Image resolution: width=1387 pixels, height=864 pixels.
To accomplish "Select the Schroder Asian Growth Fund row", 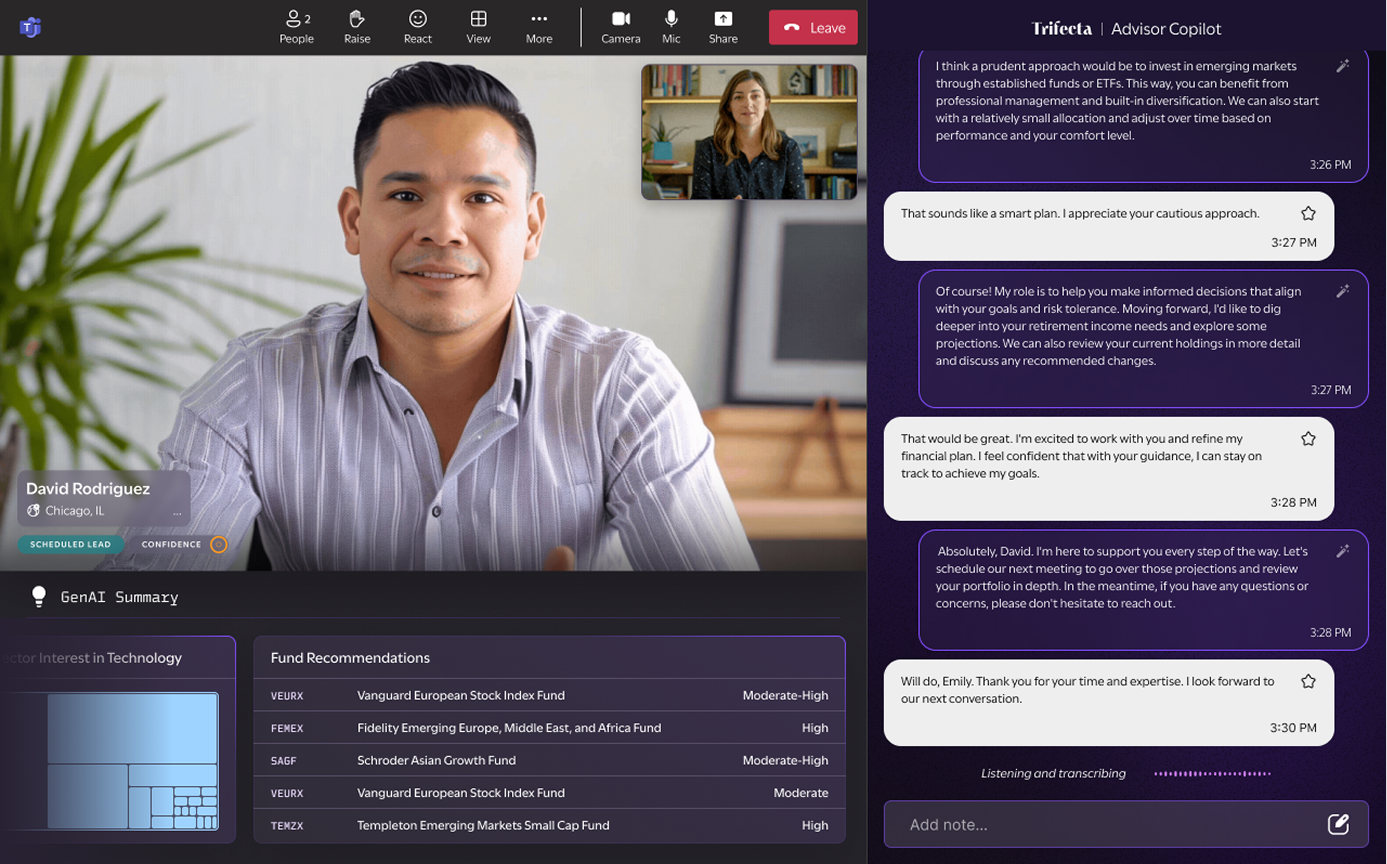I will click(549, 760).
